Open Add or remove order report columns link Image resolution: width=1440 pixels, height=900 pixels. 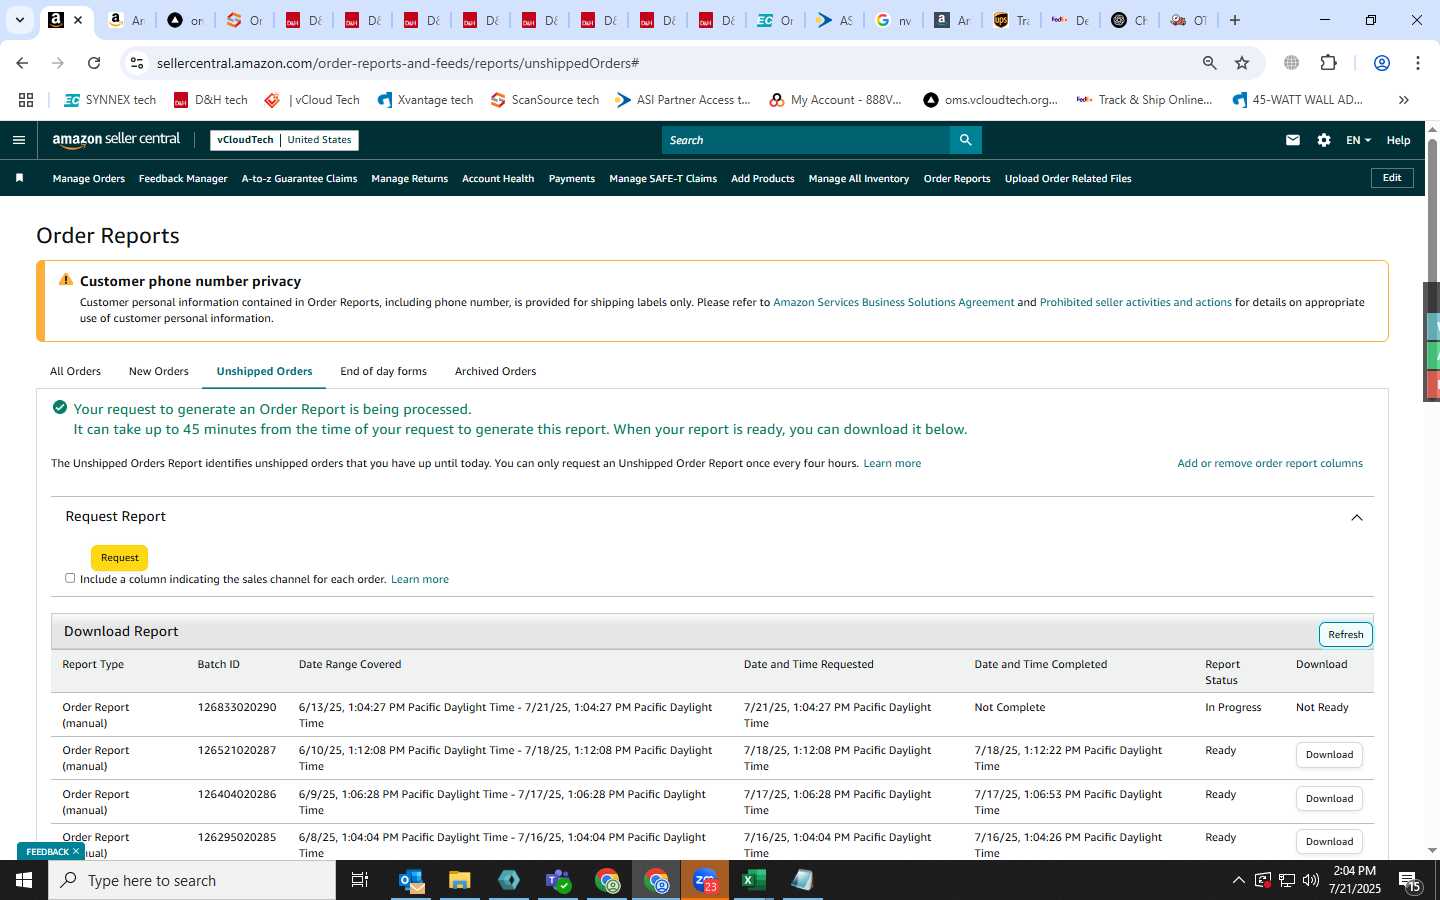click(x=1270, y=463)
